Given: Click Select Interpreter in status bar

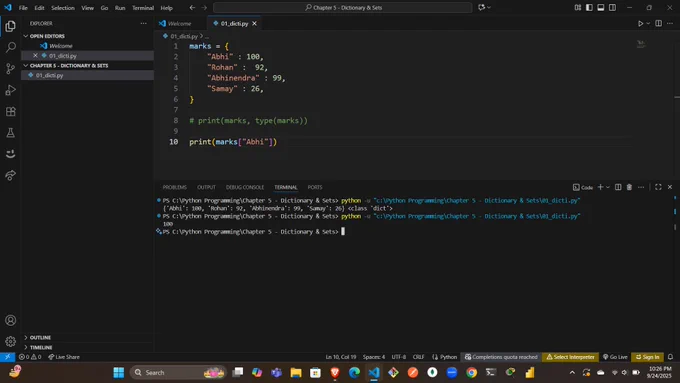Looking at the screenshot, I should click(570, 357).
